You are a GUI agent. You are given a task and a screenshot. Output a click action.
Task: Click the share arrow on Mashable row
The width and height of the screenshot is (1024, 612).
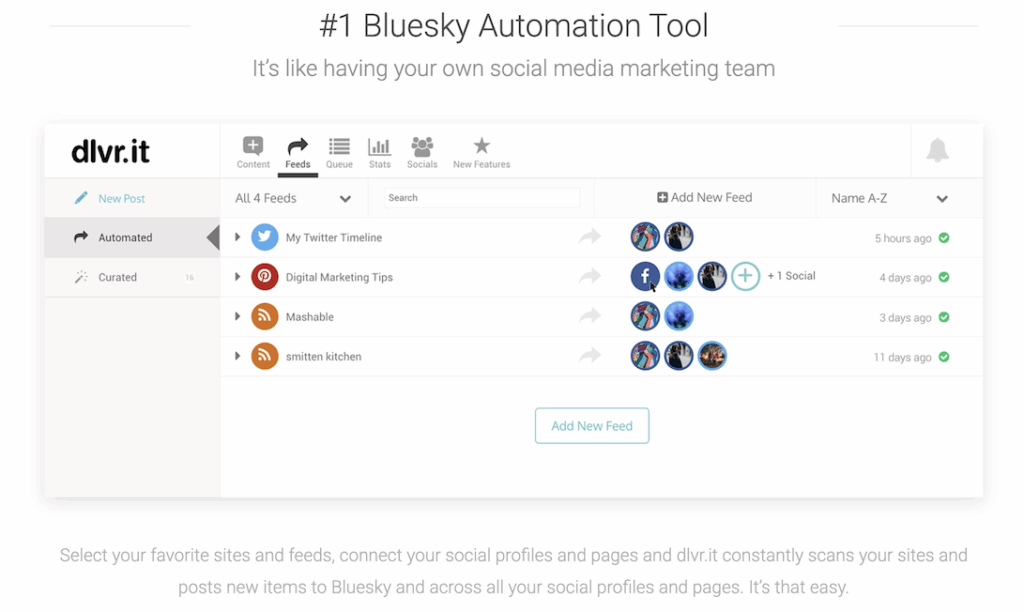point(590,315)
